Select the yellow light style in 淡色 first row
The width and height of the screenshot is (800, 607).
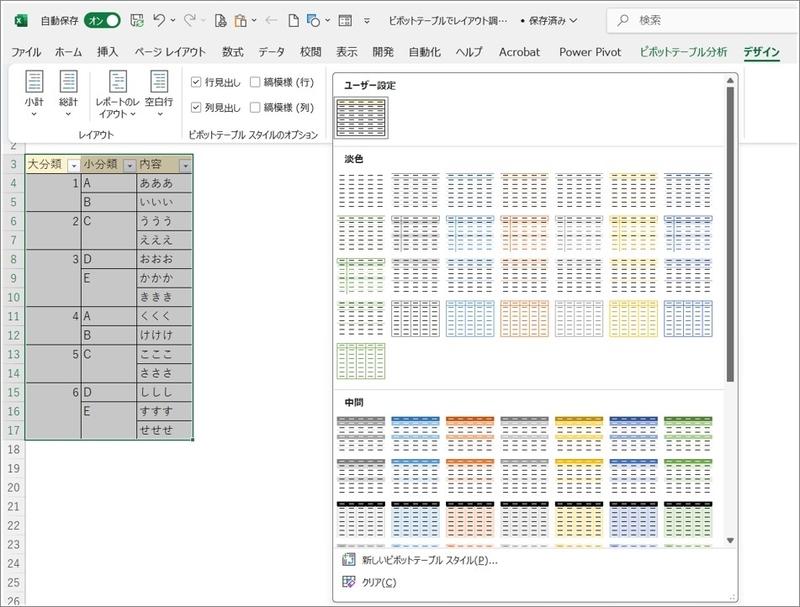coord(634,191)
